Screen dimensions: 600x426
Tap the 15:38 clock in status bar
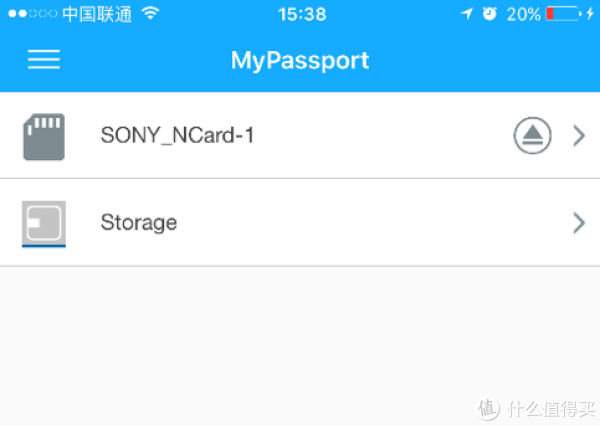click(302, 15)
